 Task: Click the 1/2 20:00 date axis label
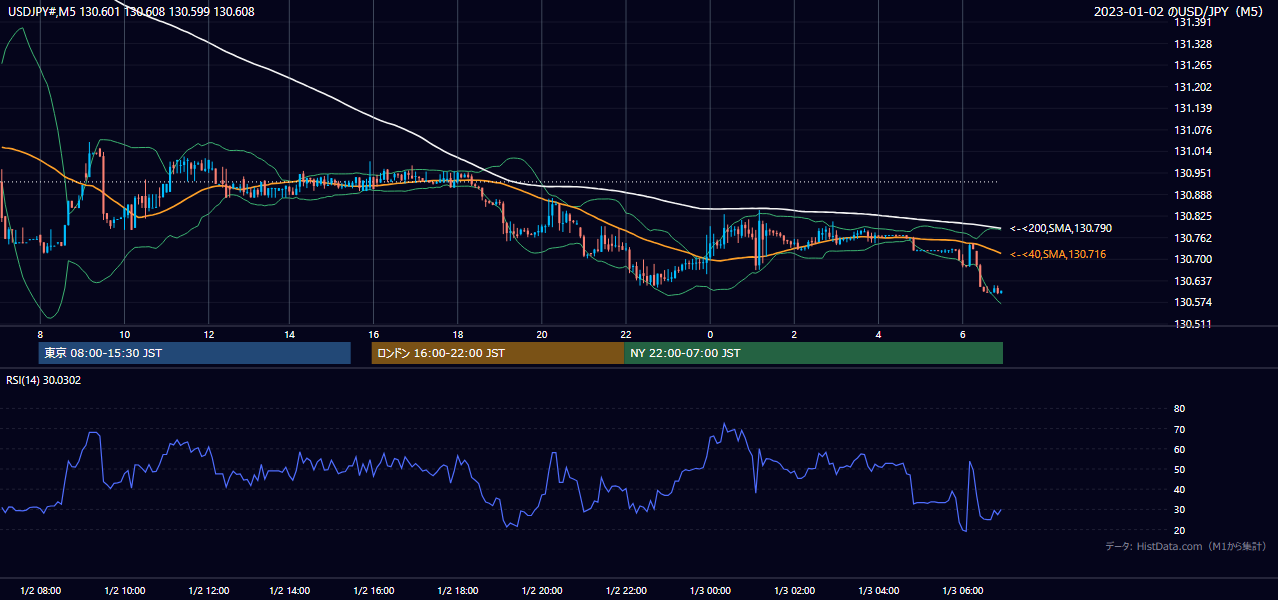click(x=544, y=590)
